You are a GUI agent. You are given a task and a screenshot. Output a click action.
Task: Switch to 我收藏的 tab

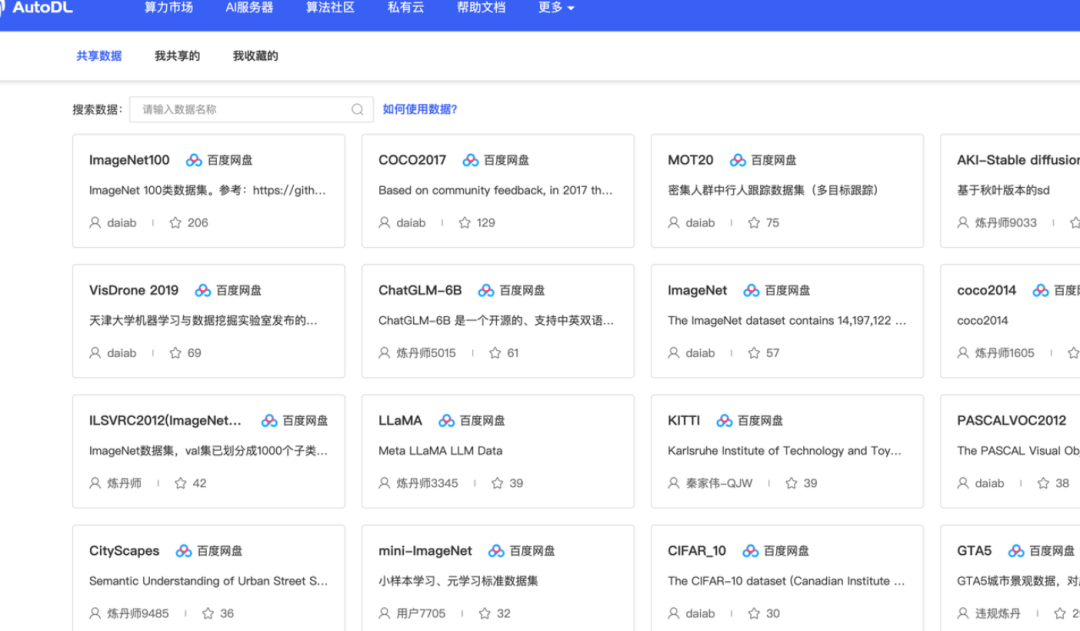click(256, 56)
